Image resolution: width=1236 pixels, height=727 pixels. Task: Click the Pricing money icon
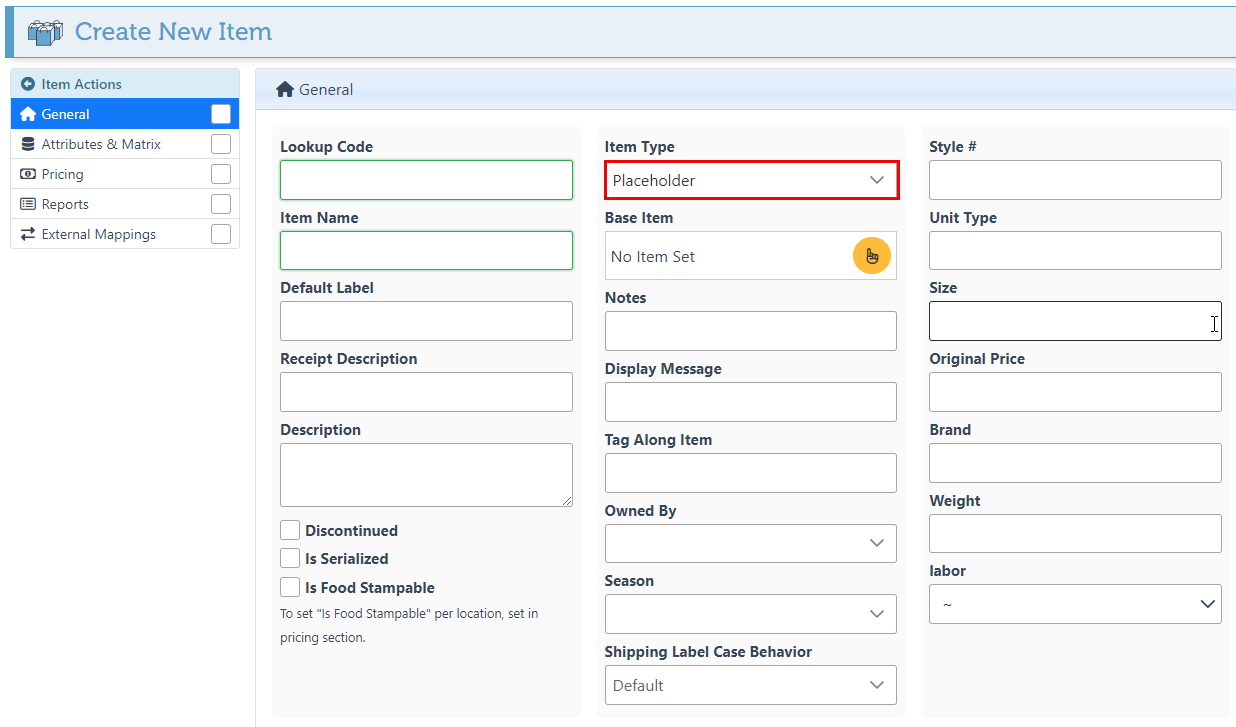coord(28,174)
